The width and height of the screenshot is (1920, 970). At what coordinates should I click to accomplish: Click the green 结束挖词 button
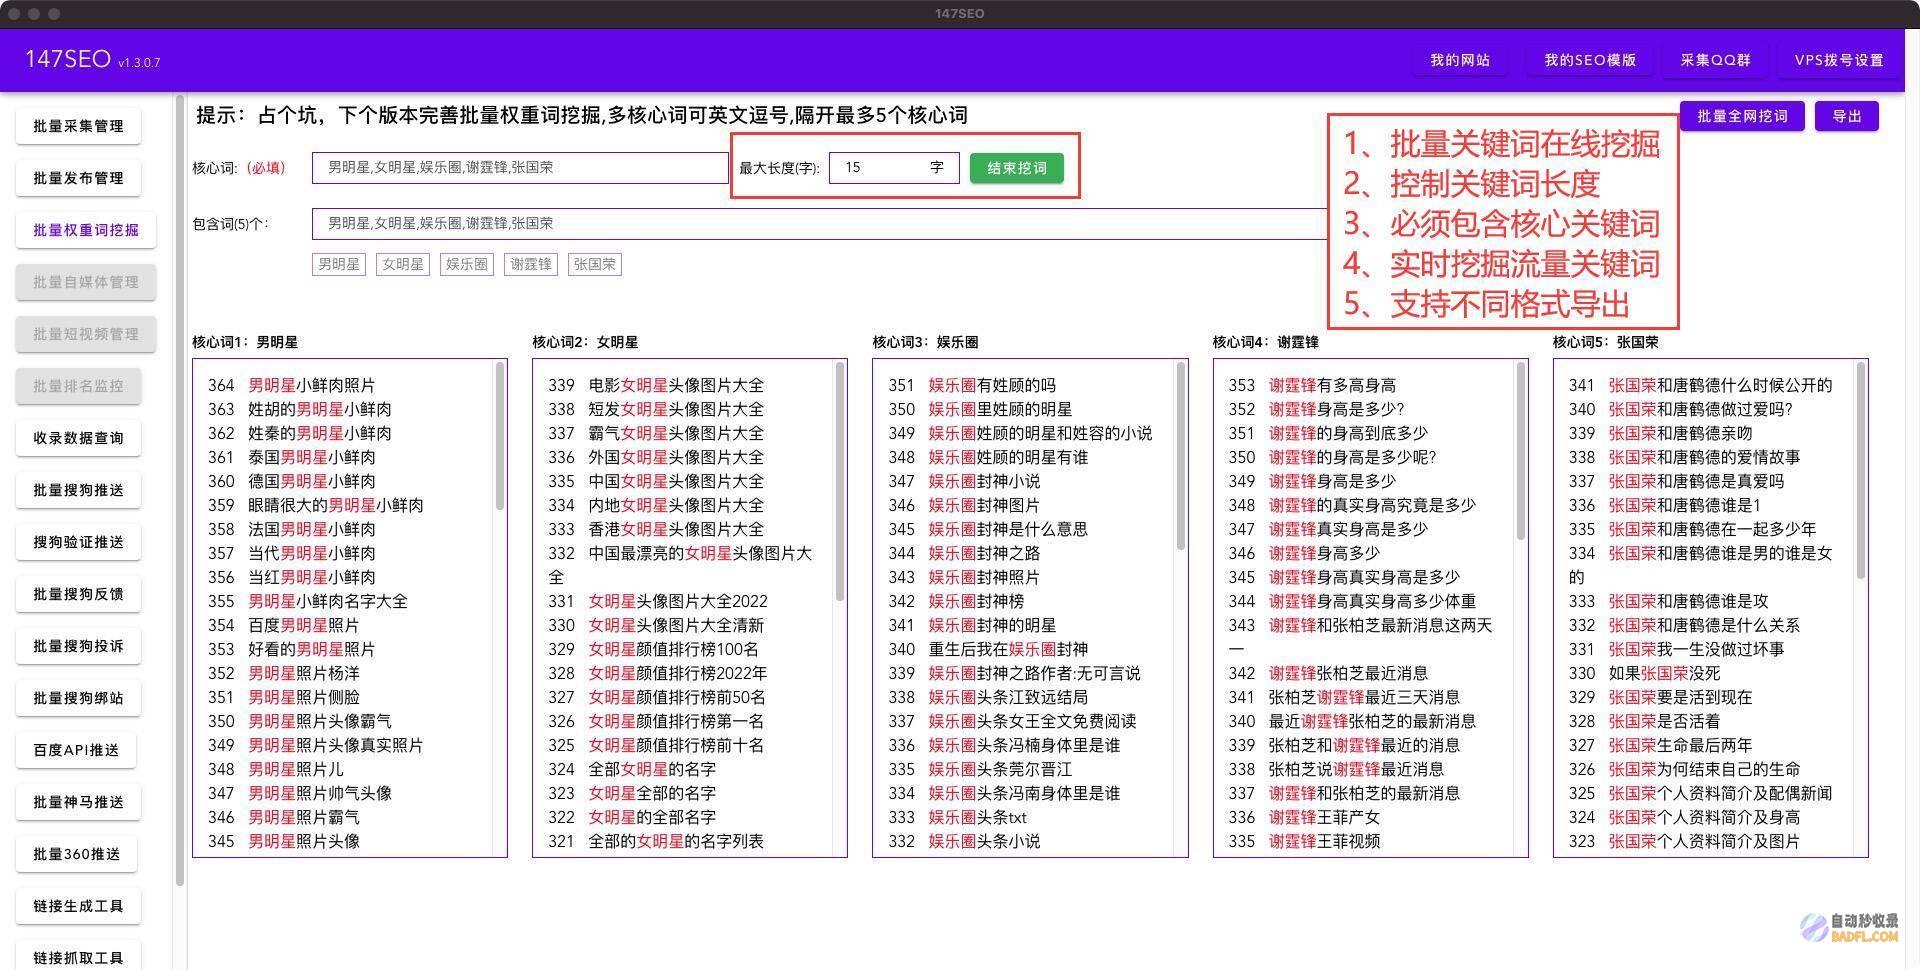(1017, 168)
